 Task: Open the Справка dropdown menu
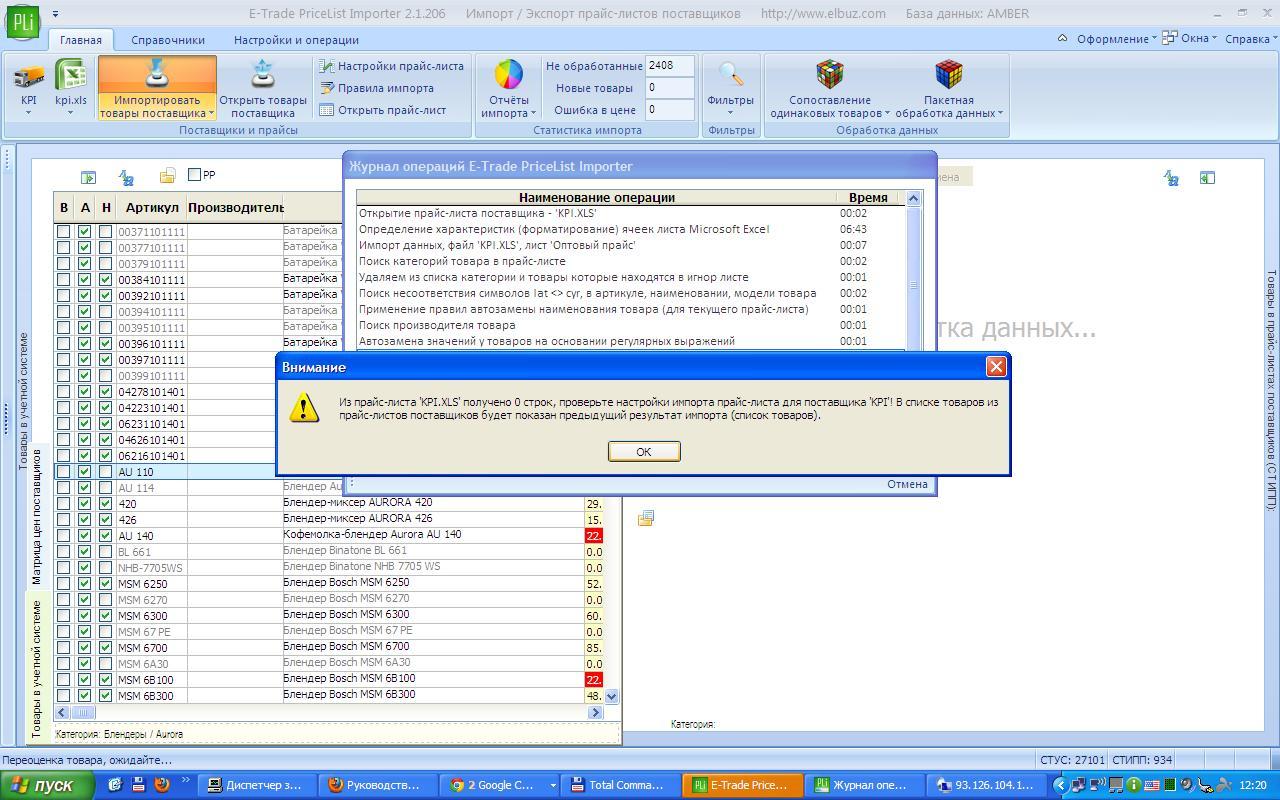tap(1251, 39)
